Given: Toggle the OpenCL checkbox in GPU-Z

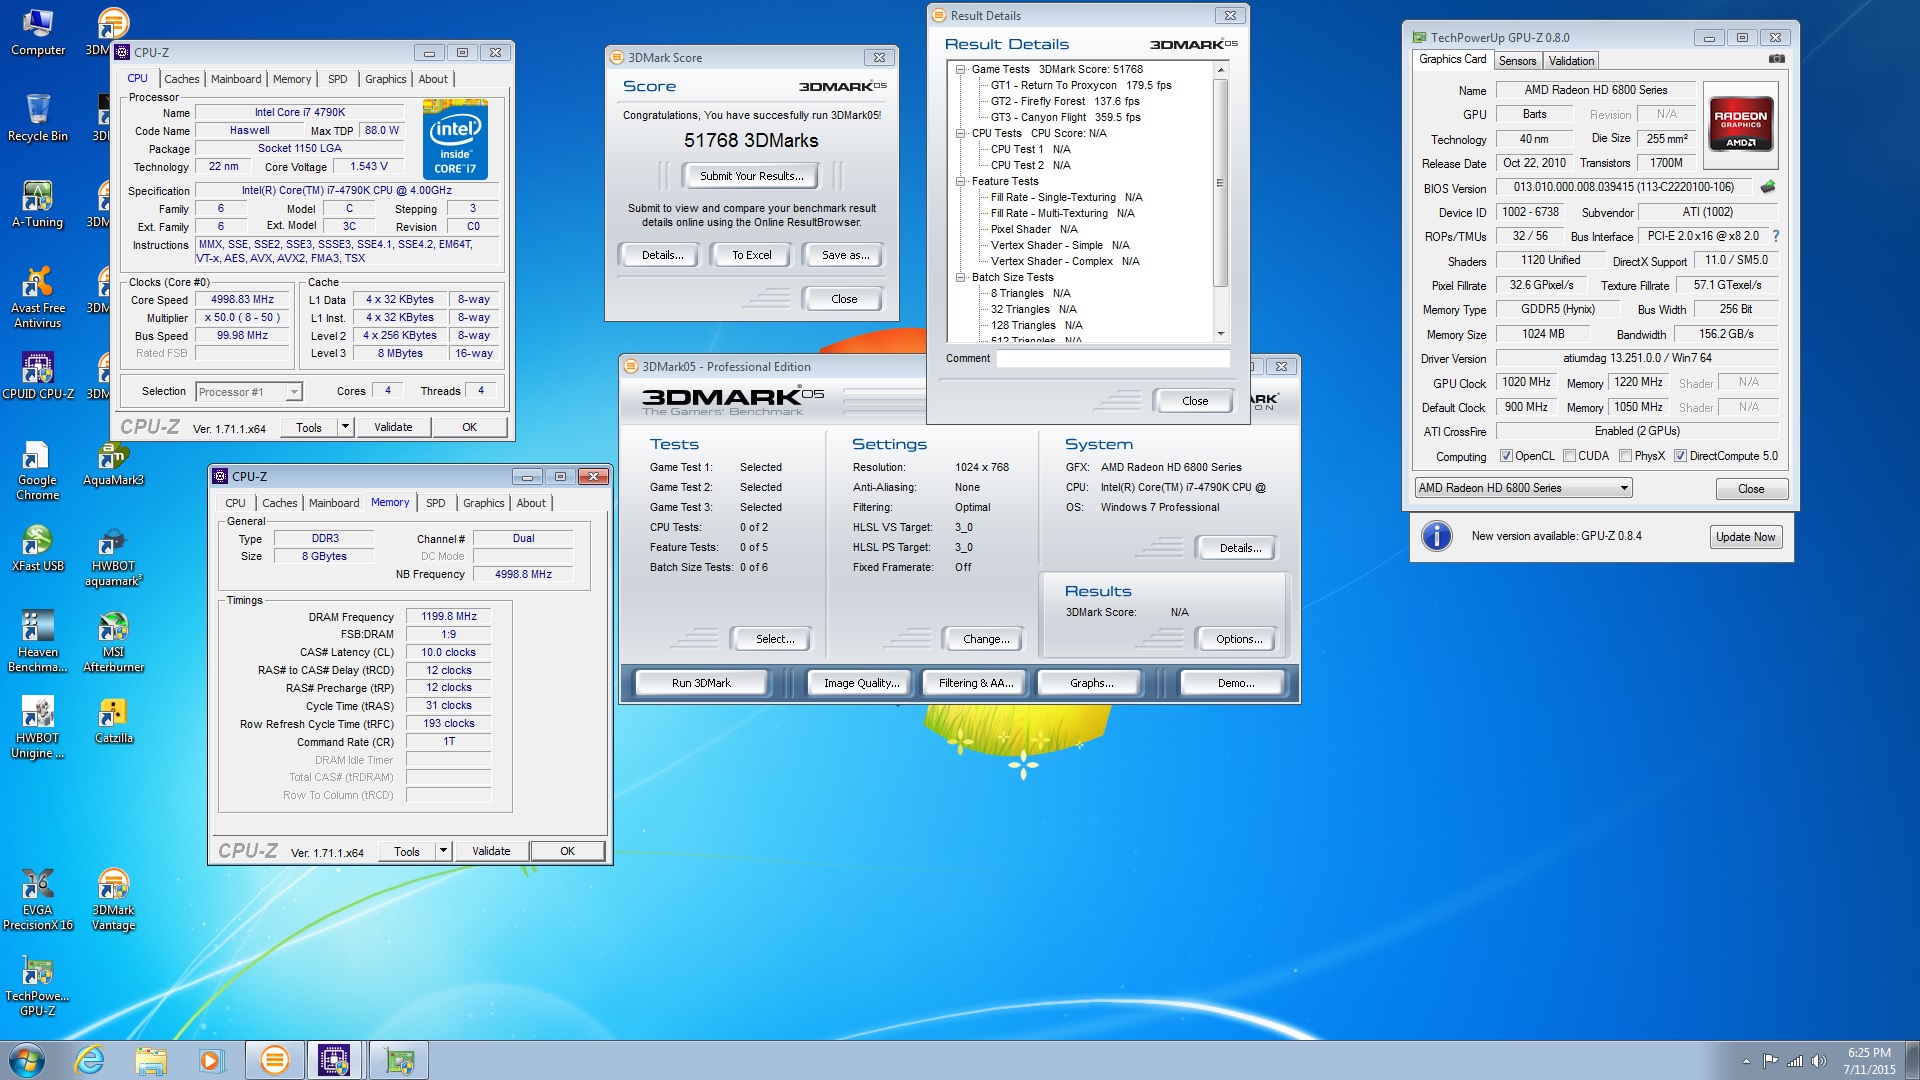Looking at the screenshot, I should pos(1506,456).
